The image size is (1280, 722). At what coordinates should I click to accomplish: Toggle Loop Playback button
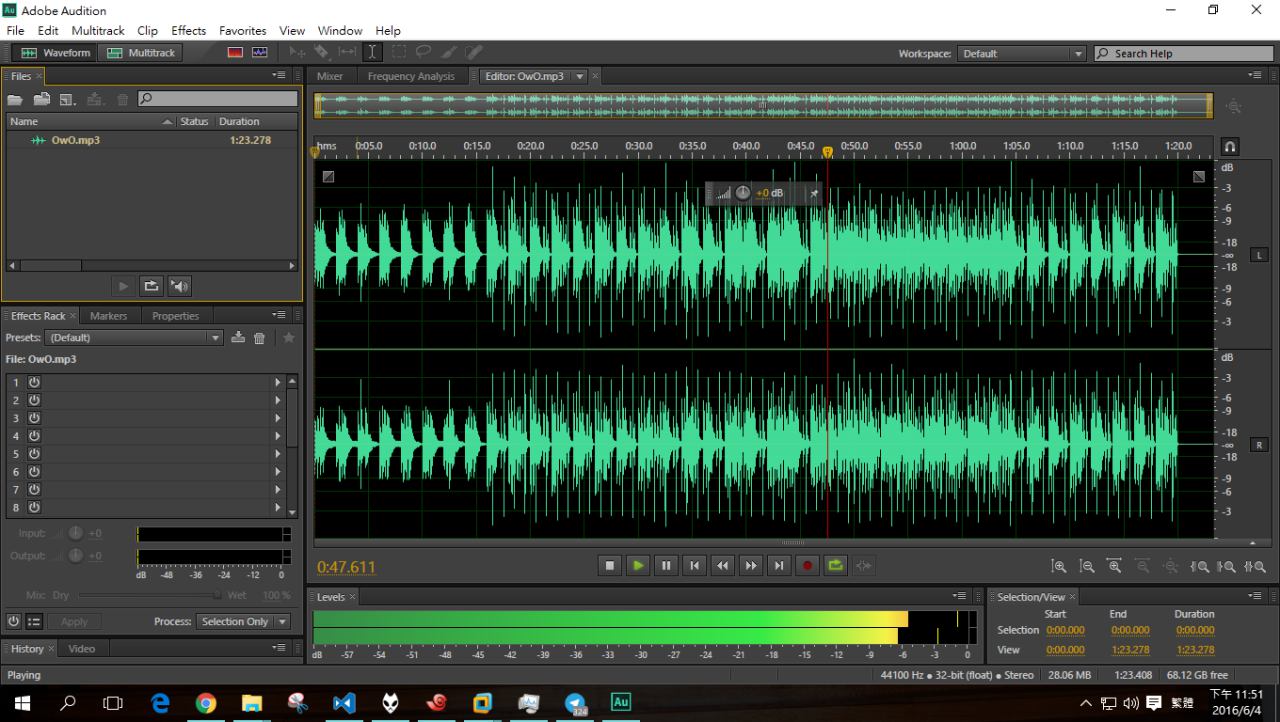pyautogui.click(x=835, y=566)
